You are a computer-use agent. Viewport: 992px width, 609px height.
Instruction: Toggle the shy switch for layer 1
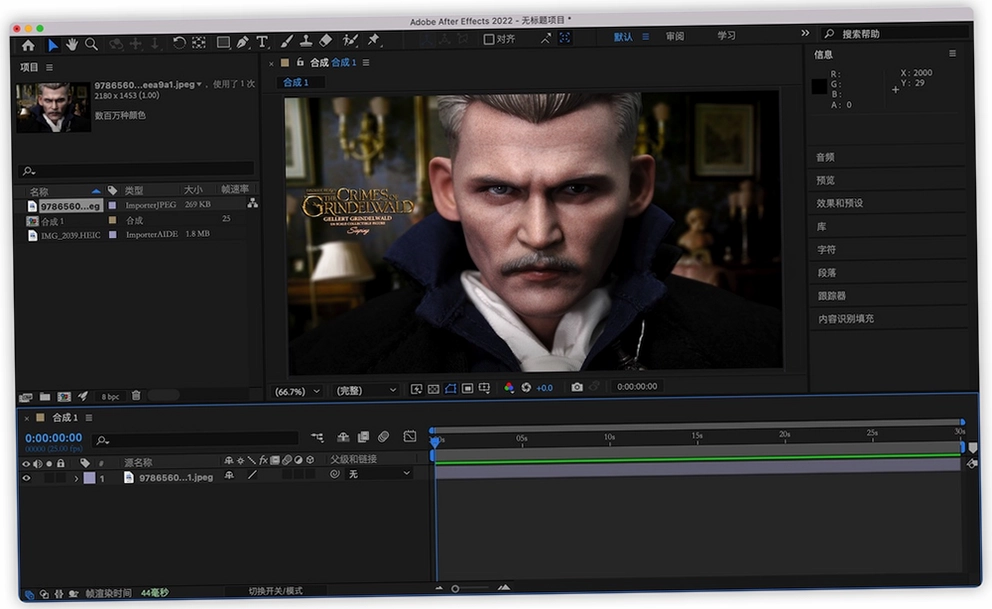click(229, 475)
